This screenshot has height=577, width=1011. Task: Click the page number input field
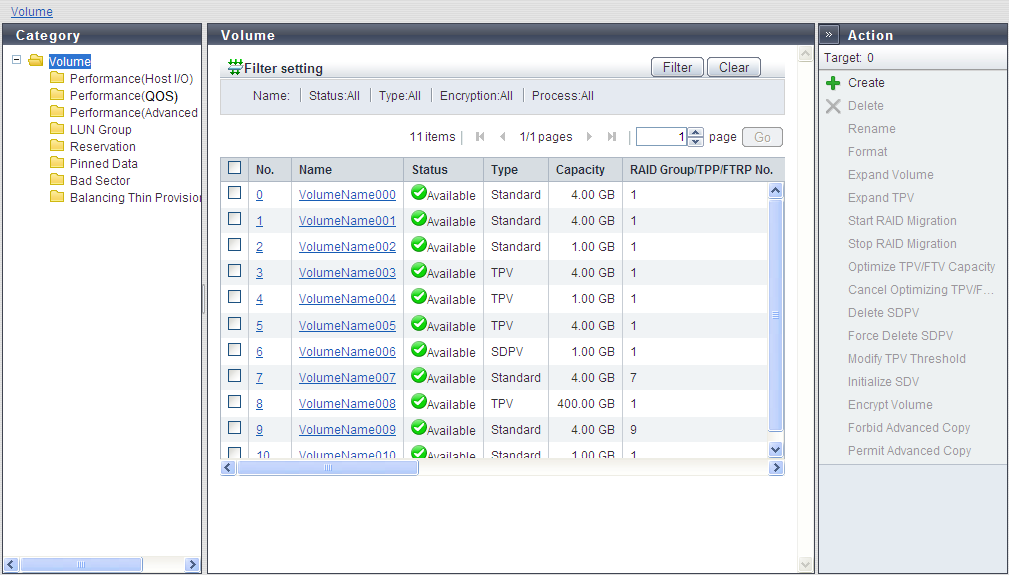pyautogui.click(x=661, y=137)
